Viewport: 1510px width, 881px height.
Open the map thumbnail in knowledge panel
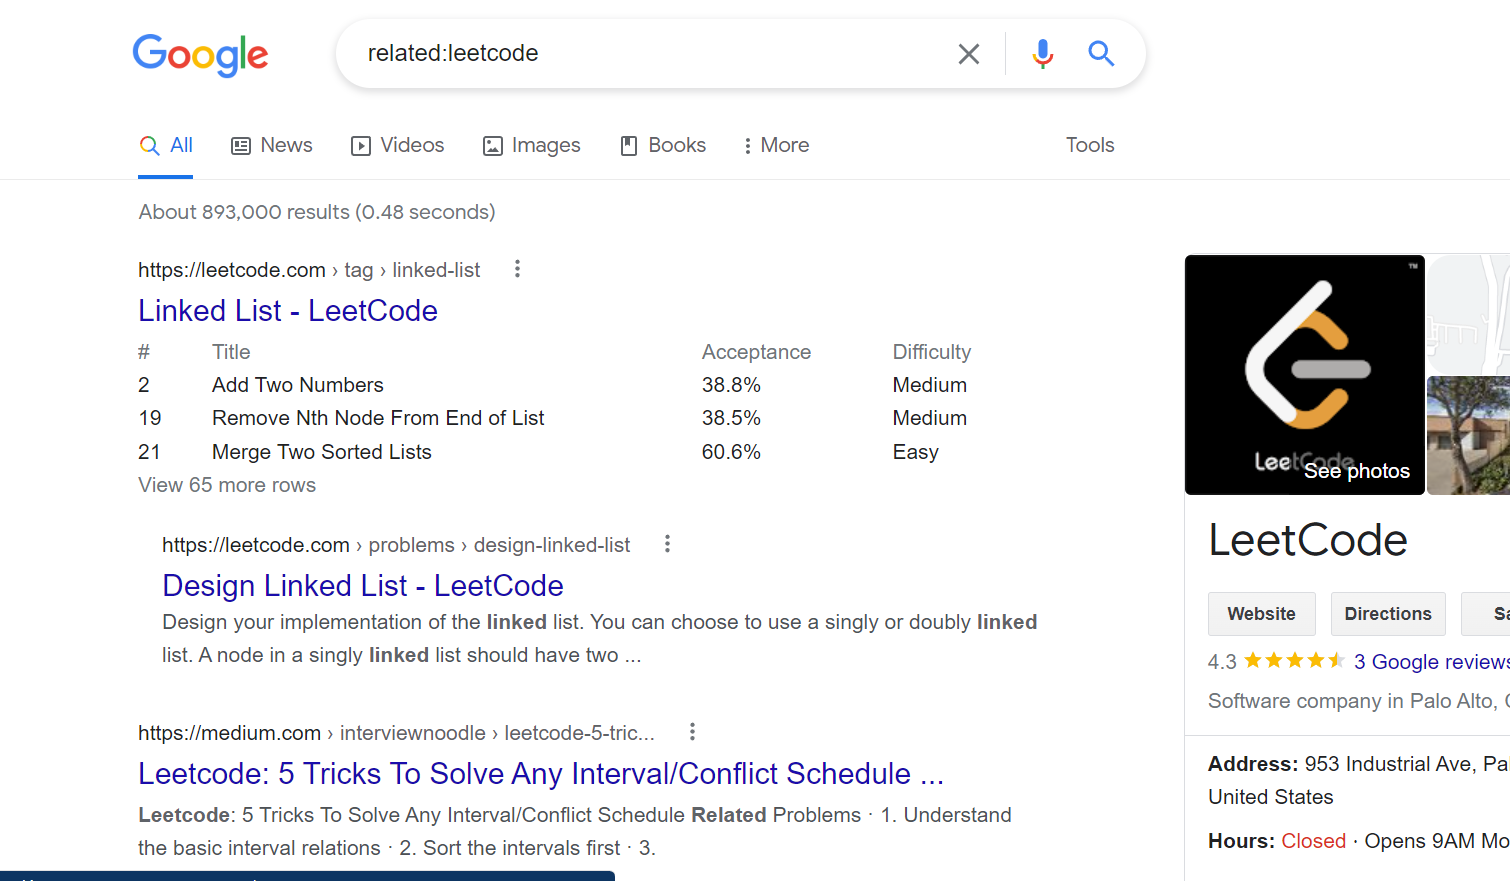pos(1468,314)
